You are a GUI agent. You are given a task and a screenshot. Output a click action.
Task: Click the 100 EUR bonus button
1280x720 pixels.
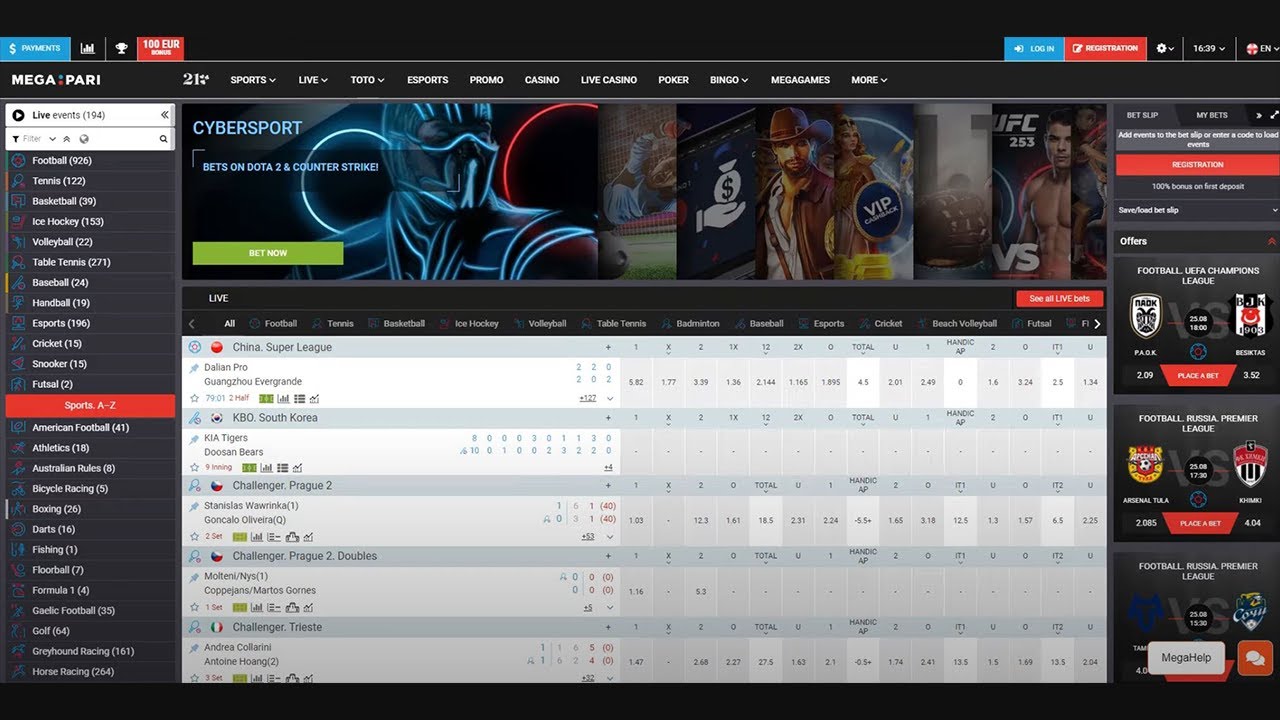[x=161, y=48]
